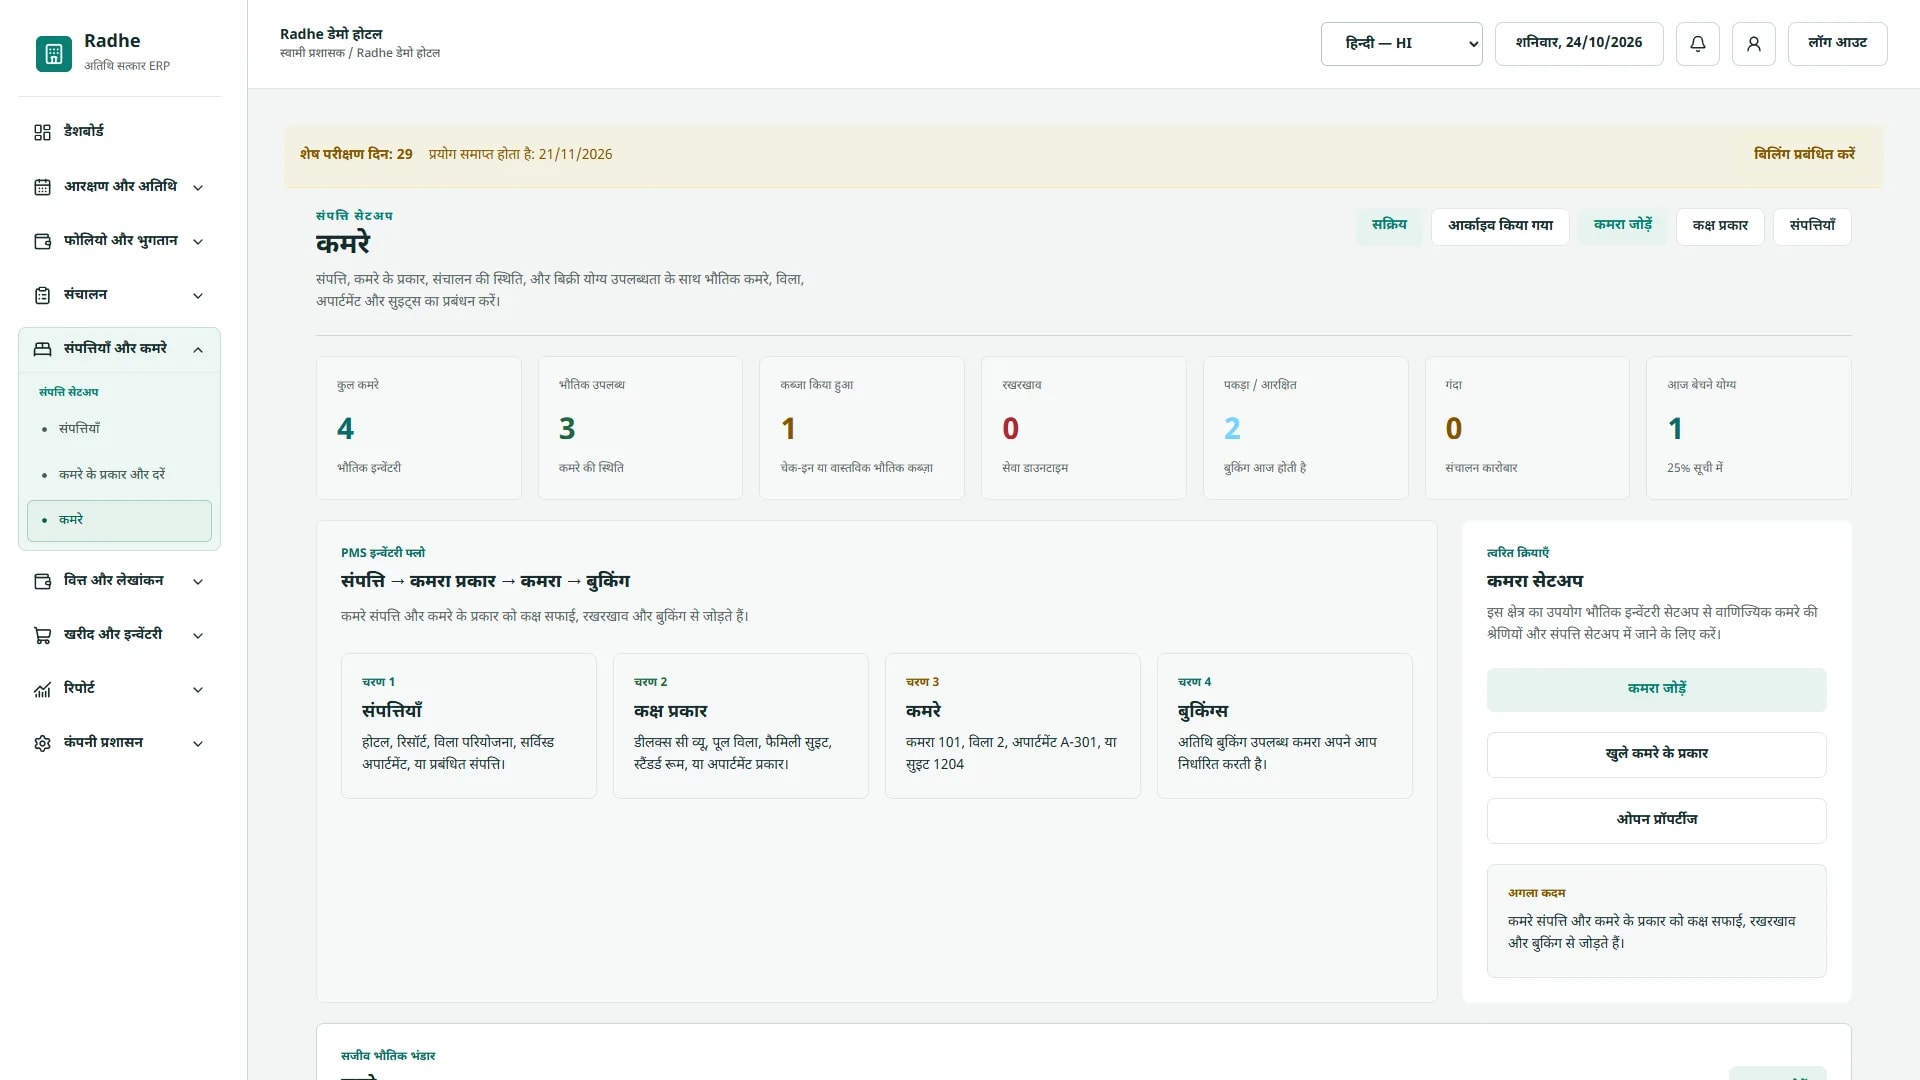Click the Radhe logo icon
This screenshot has height=1080, width=1920.
tap(54, 53)
